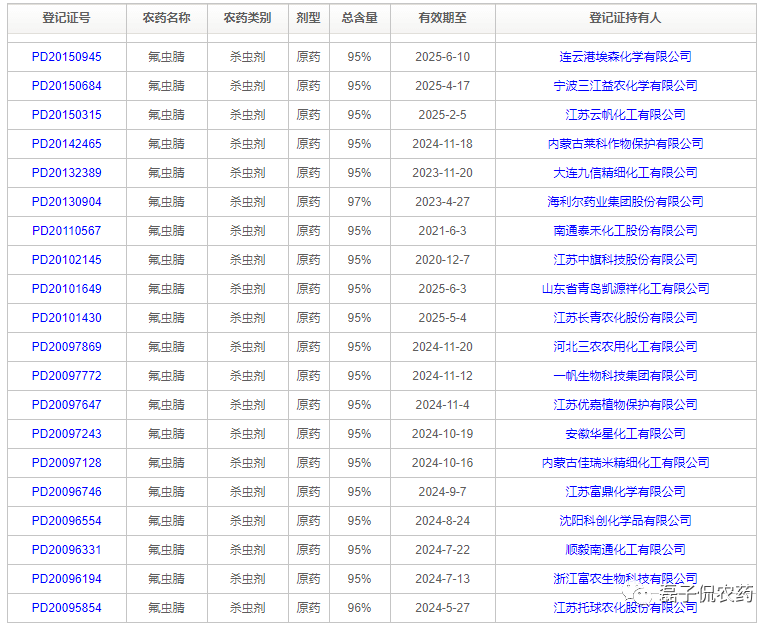778x627 pixels.
Task: Open holder 沈阳科创化学品有限公司 link
Action: click(625, 521)
